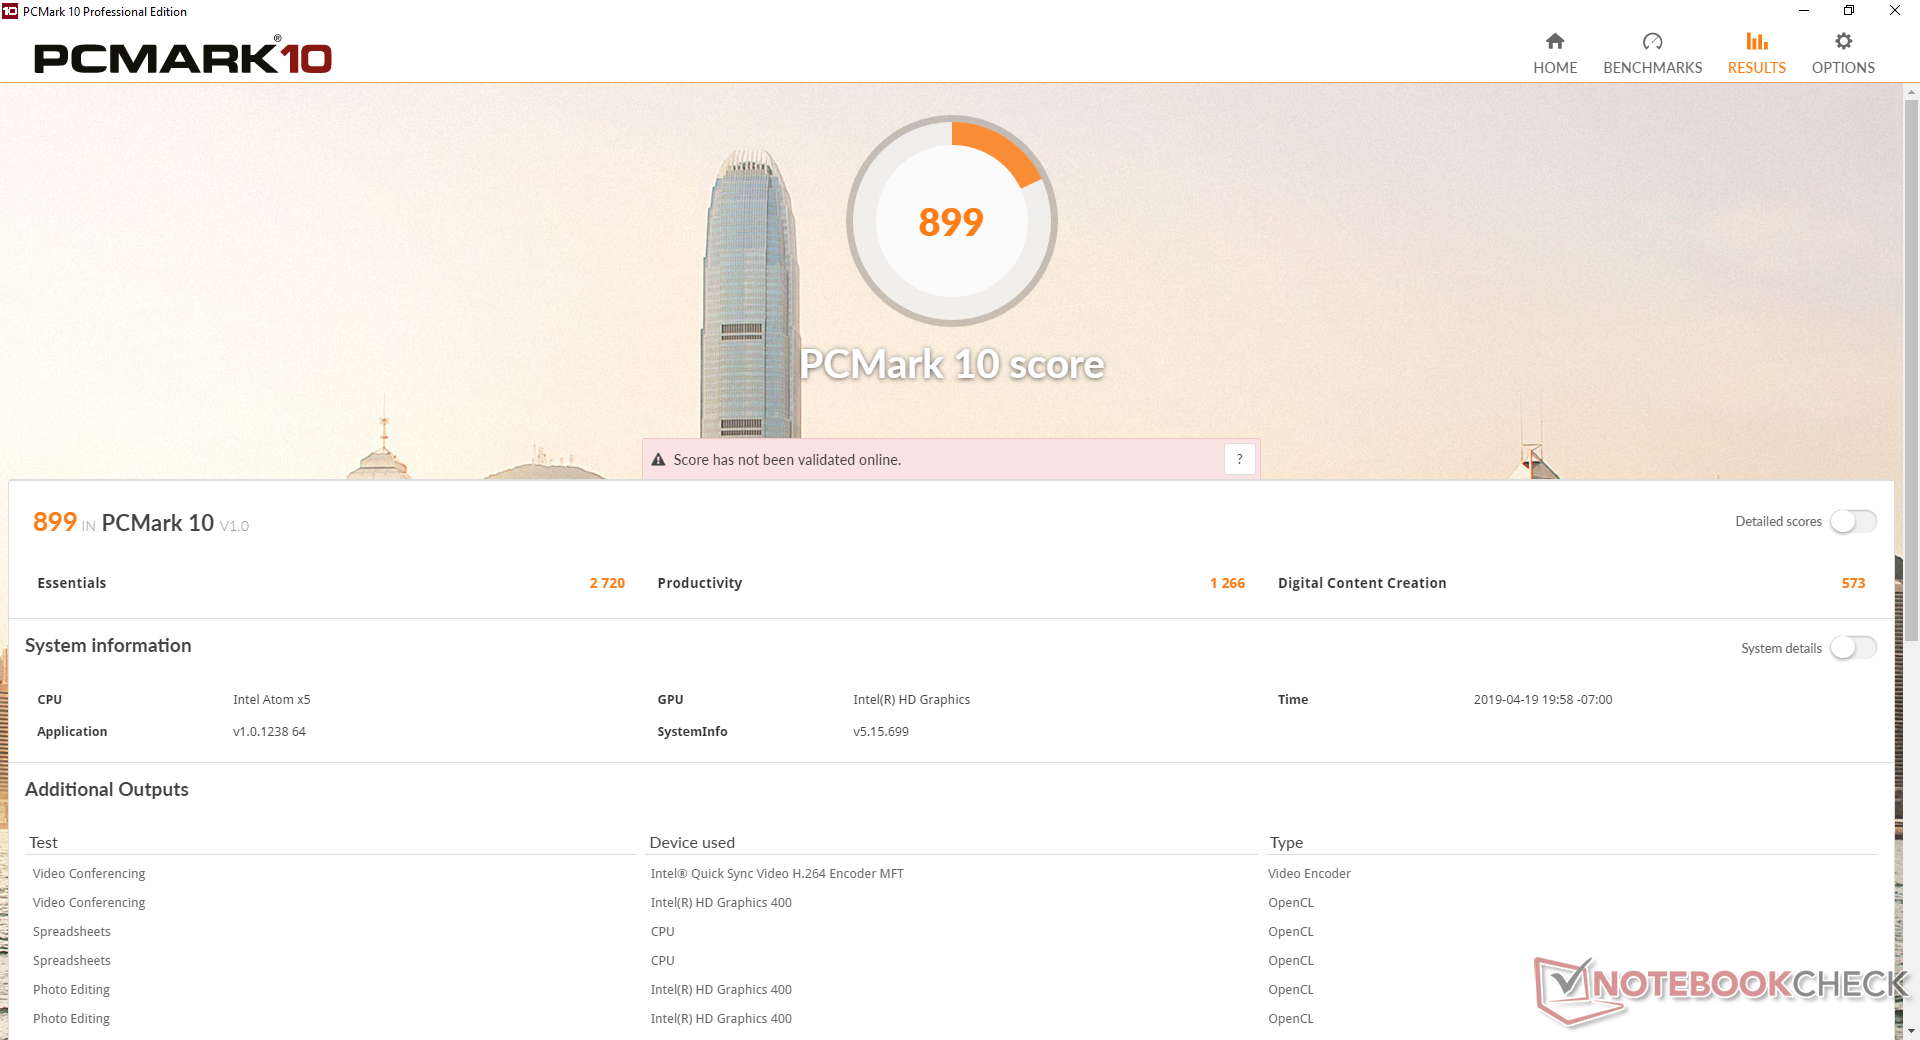Click the System information heading
This screenshot has height=1040, width=1920.
108,646
